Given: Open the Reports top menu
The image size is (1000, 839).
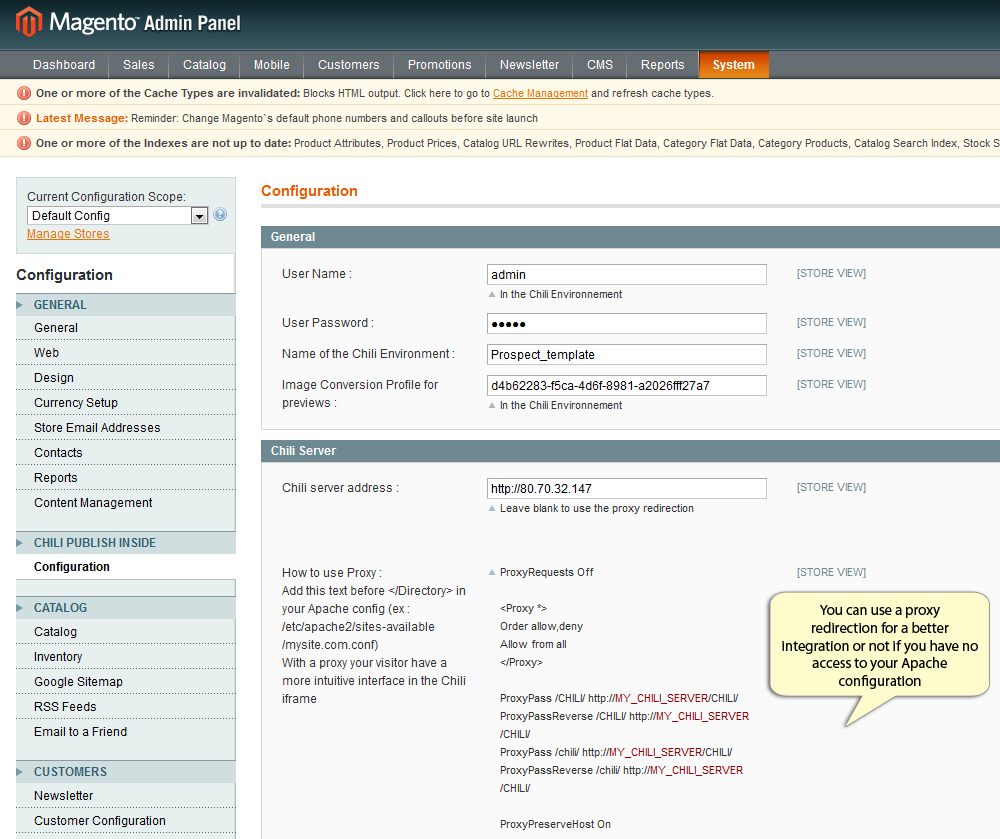Looking at the screenshot, I should click(x=662, y=64).
